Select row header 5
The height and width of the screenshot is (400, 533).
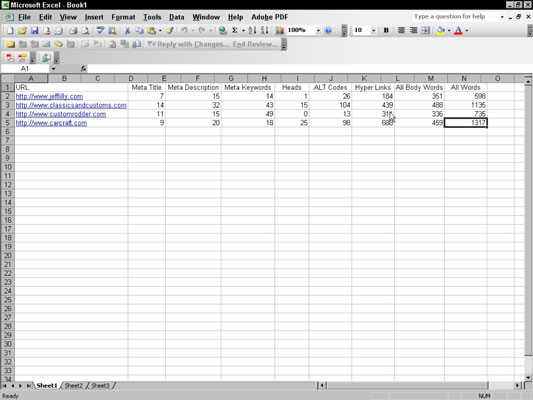(7, 123)
